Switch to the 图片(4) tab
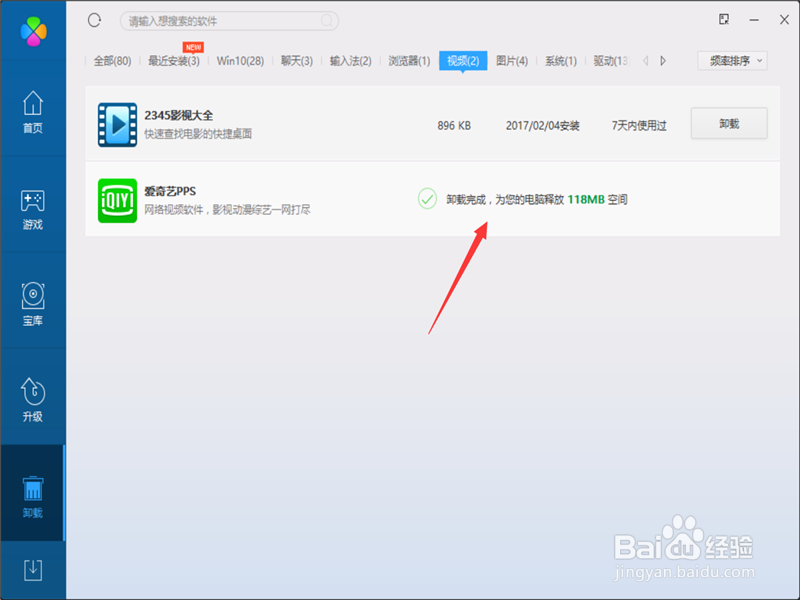Screen dimensions: 800x600 point(512,61)
